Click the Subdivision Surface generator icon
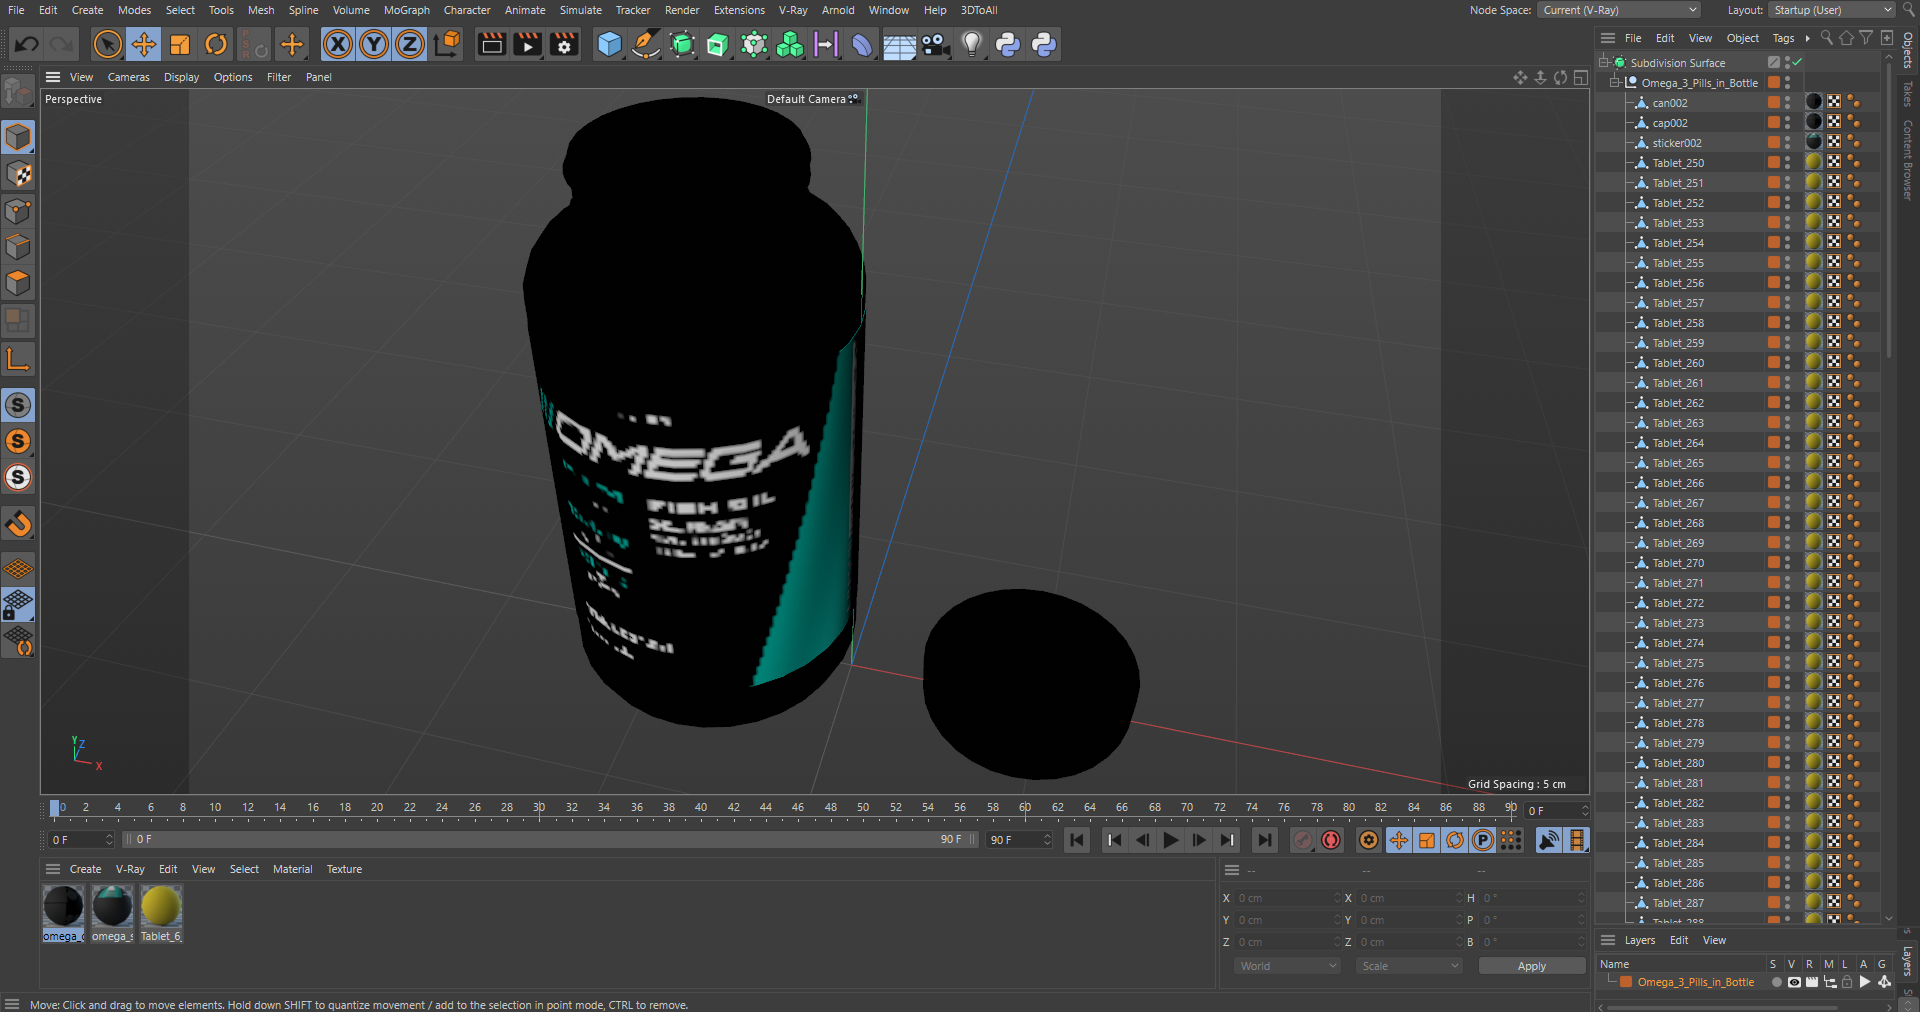 point(682,44)
